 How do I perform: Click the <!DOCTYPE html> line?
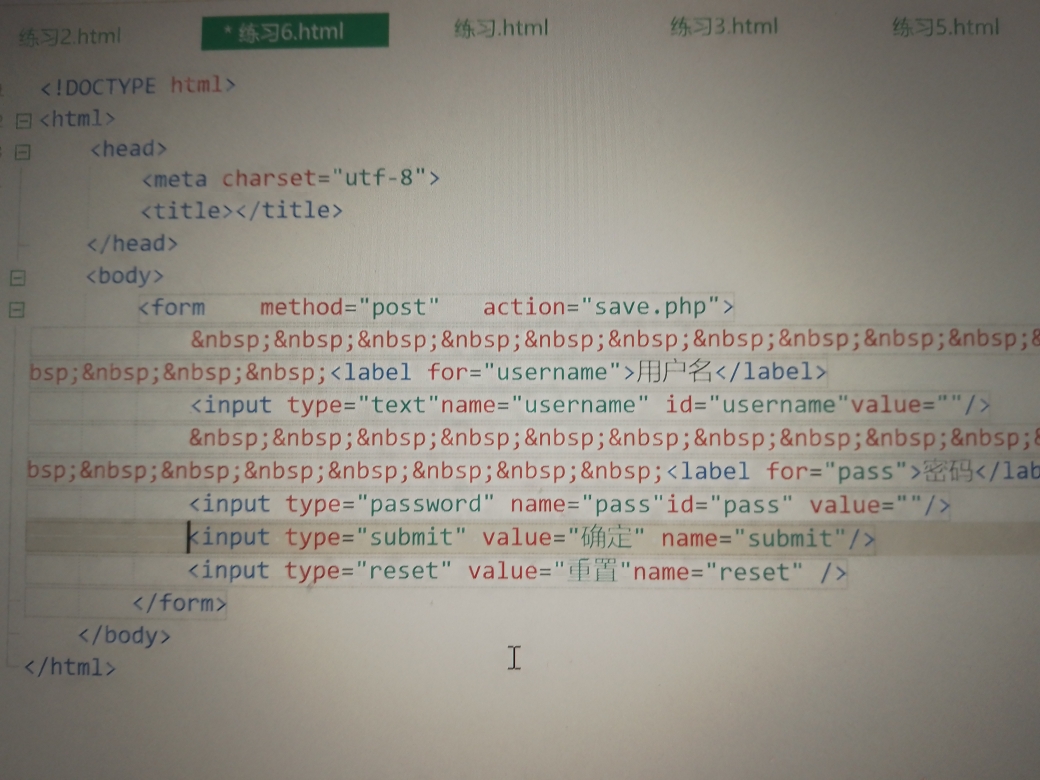[137, 86]
